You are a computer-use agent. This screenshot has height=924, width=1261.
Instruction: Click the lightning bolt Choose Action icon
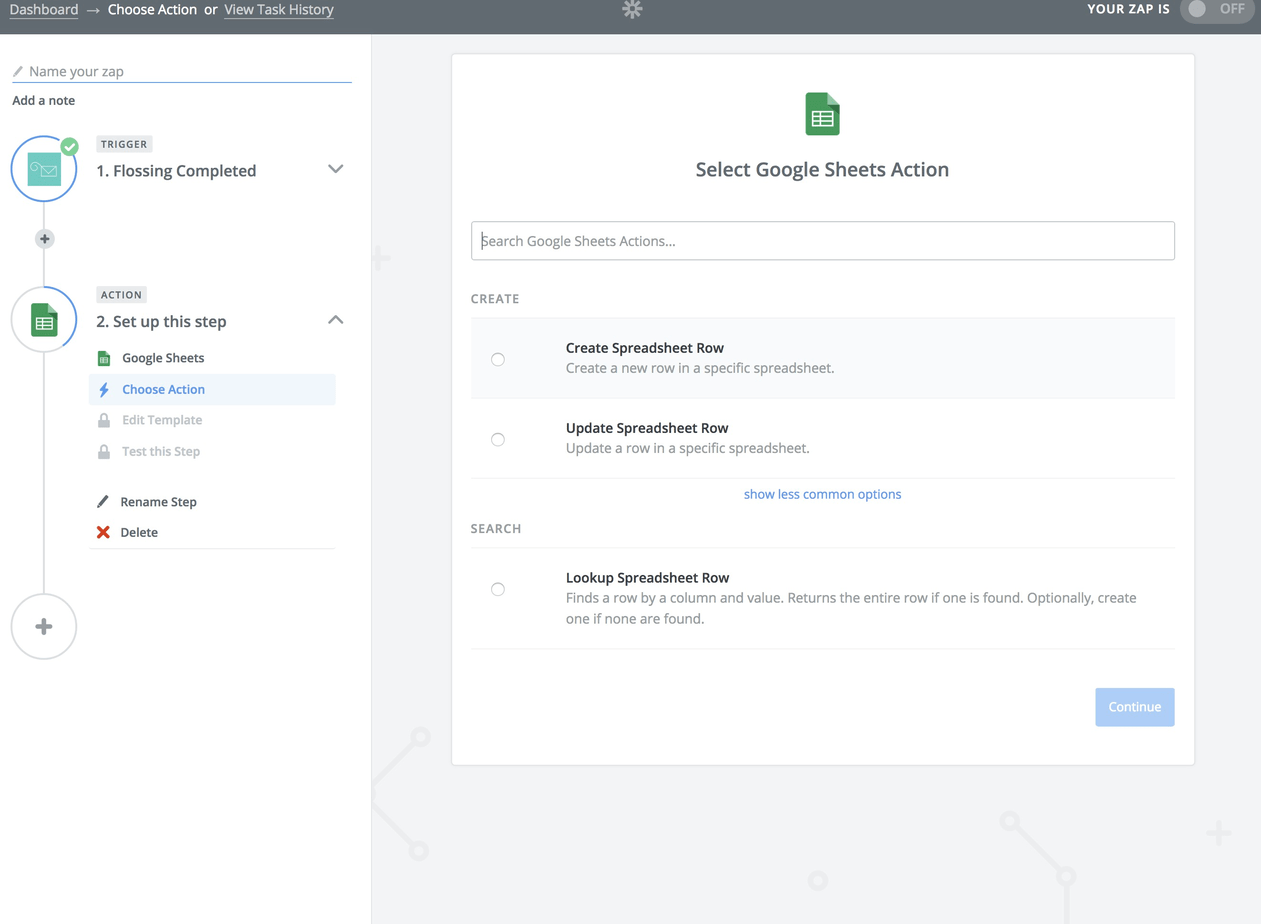[x=104, y=389]
